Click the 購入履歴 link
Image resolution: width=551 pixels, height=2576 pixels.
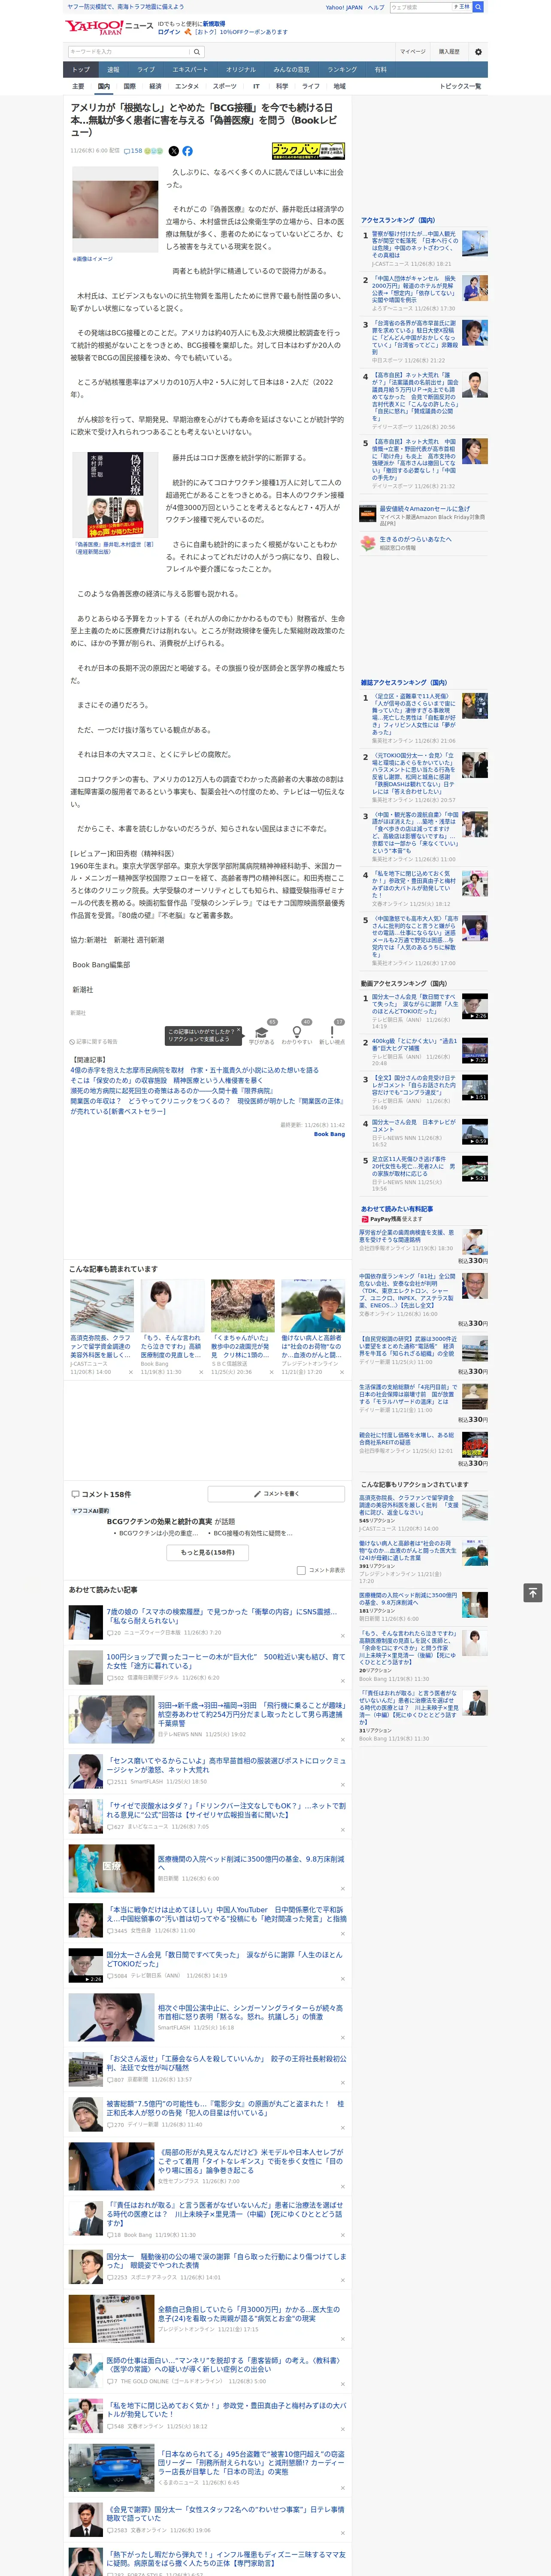point(449,52)
